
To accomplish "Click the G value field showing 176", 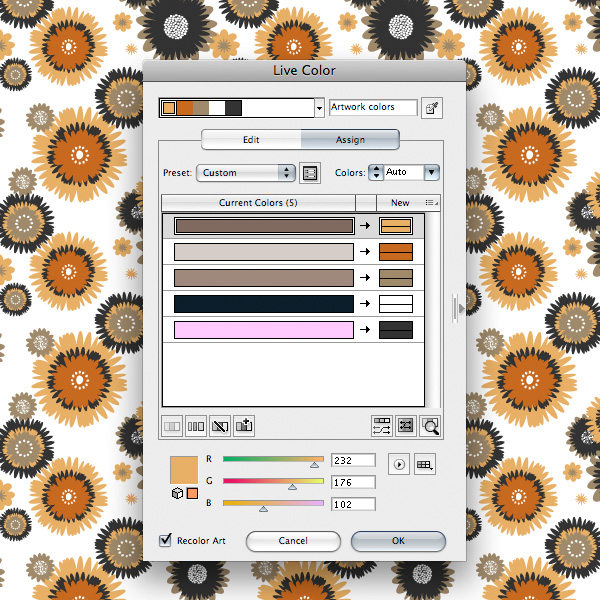I will [353, 482].
